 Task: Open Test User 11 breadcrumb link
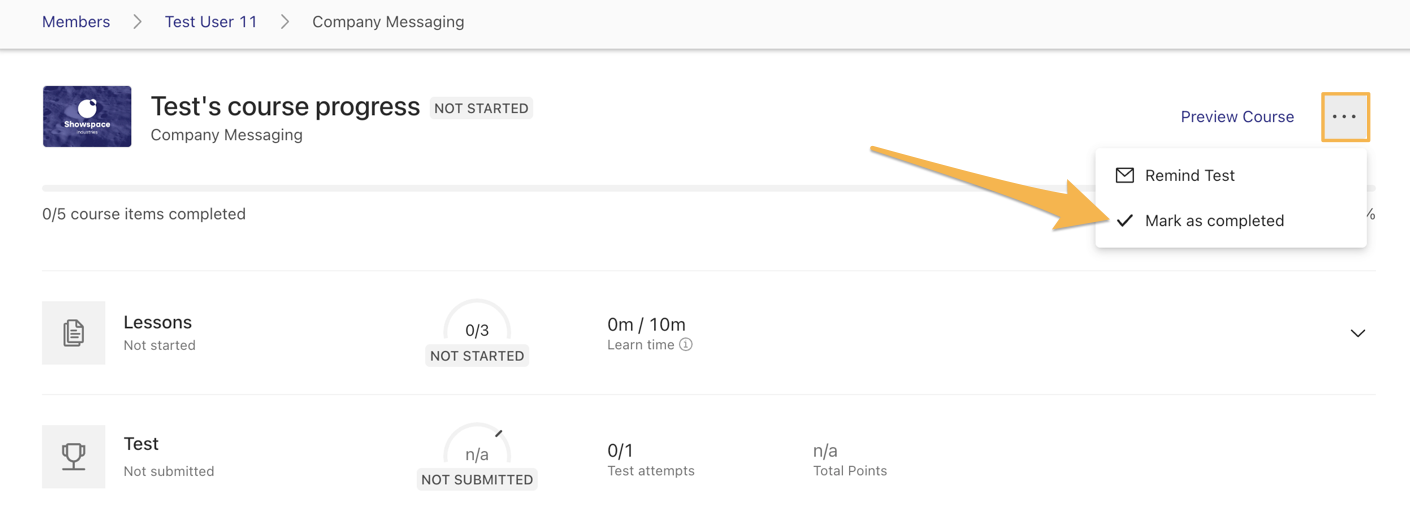[x=211, y=22]
